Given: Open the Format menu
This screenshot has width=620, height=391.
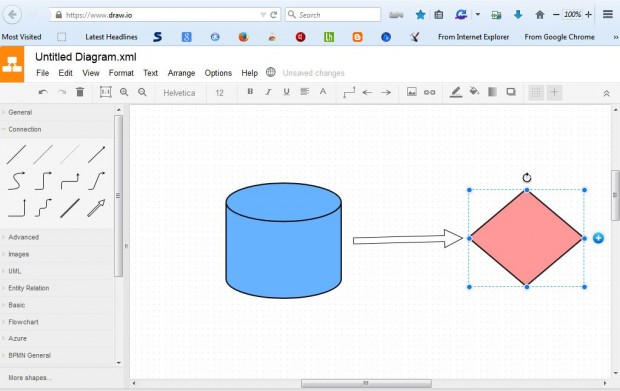Looking at the screenshot, I should point(121,73).
